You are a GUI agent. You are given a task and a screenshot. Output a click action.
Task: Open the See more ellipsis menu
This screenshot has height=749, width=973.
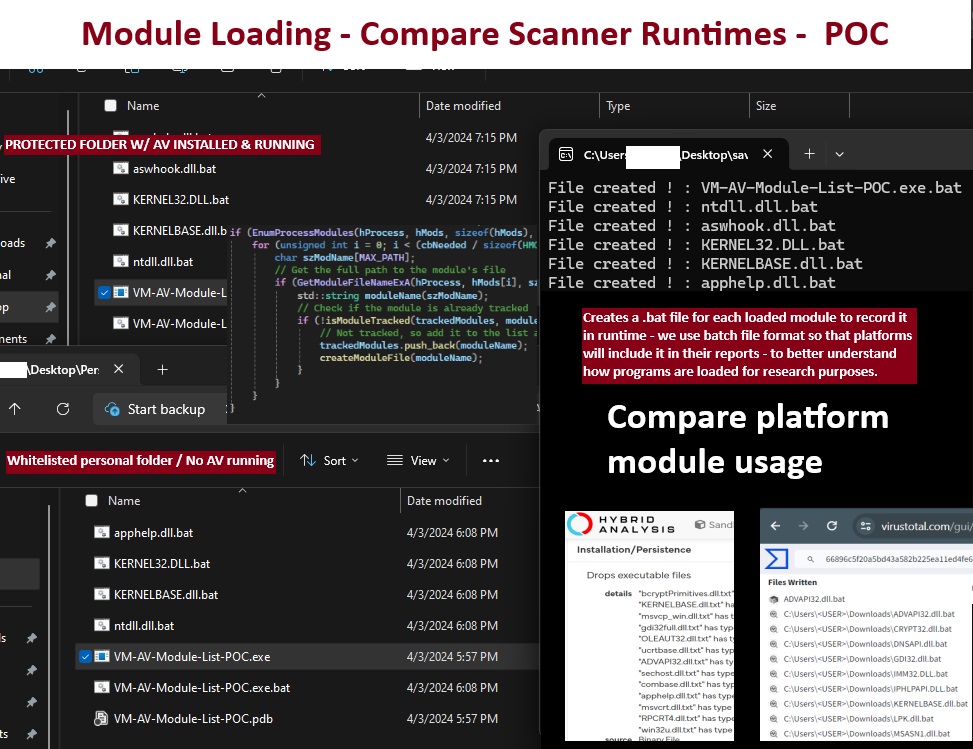pyautogui.click(x=491, y=460)
